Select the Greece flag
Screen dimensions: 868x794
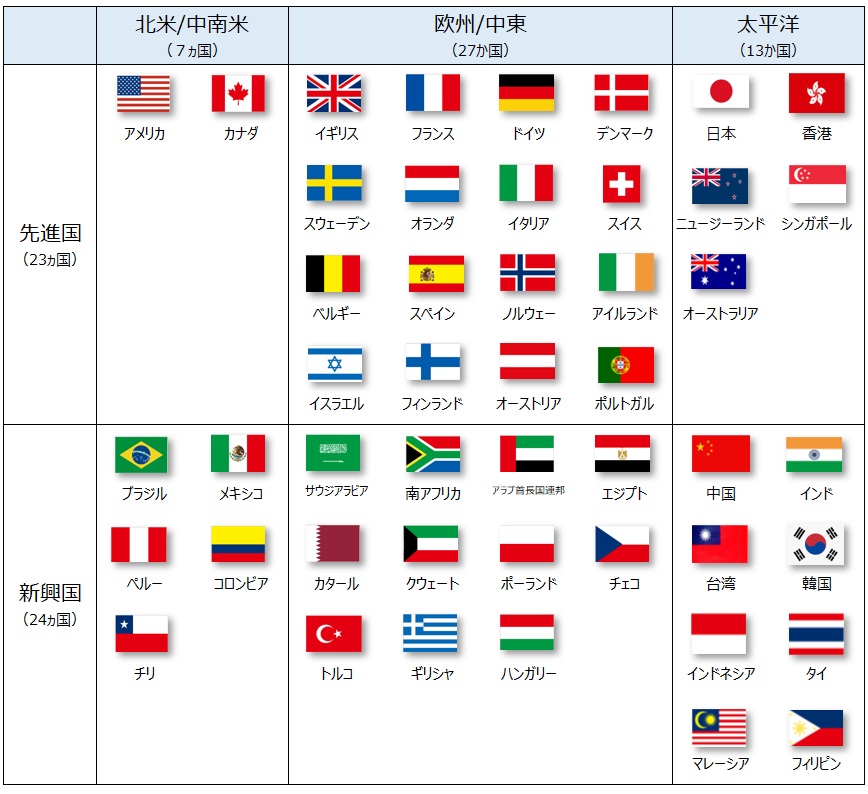pos(430,633)
